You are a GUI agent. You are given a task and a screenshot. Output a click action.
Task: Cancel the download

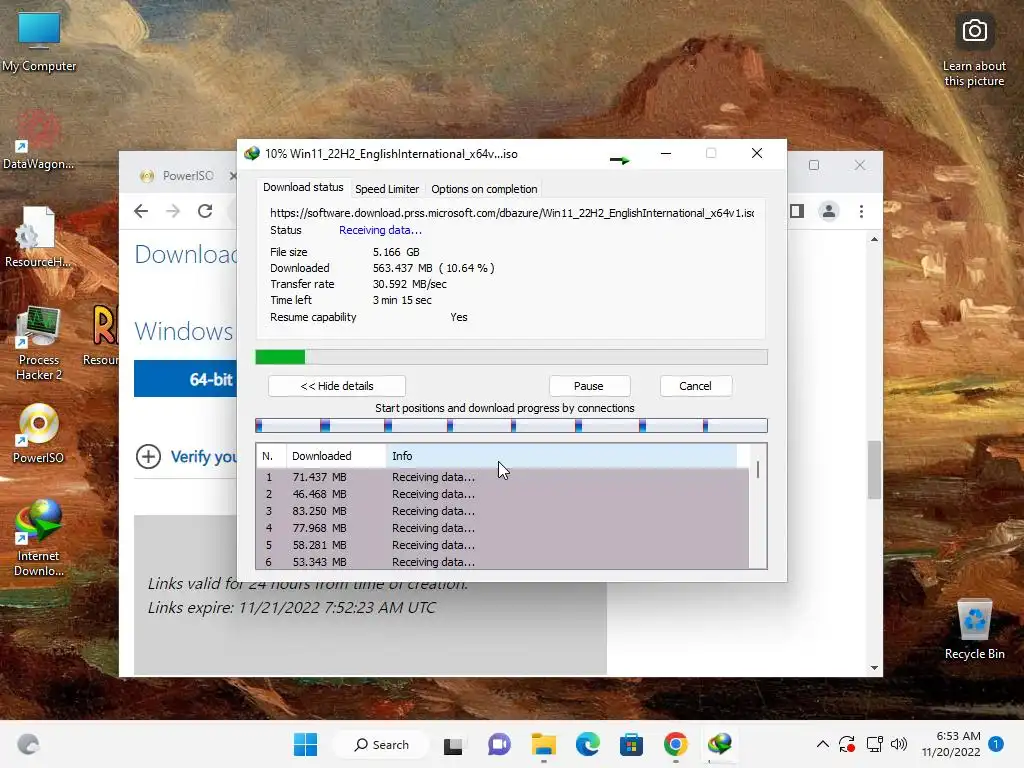pos(696,386)
